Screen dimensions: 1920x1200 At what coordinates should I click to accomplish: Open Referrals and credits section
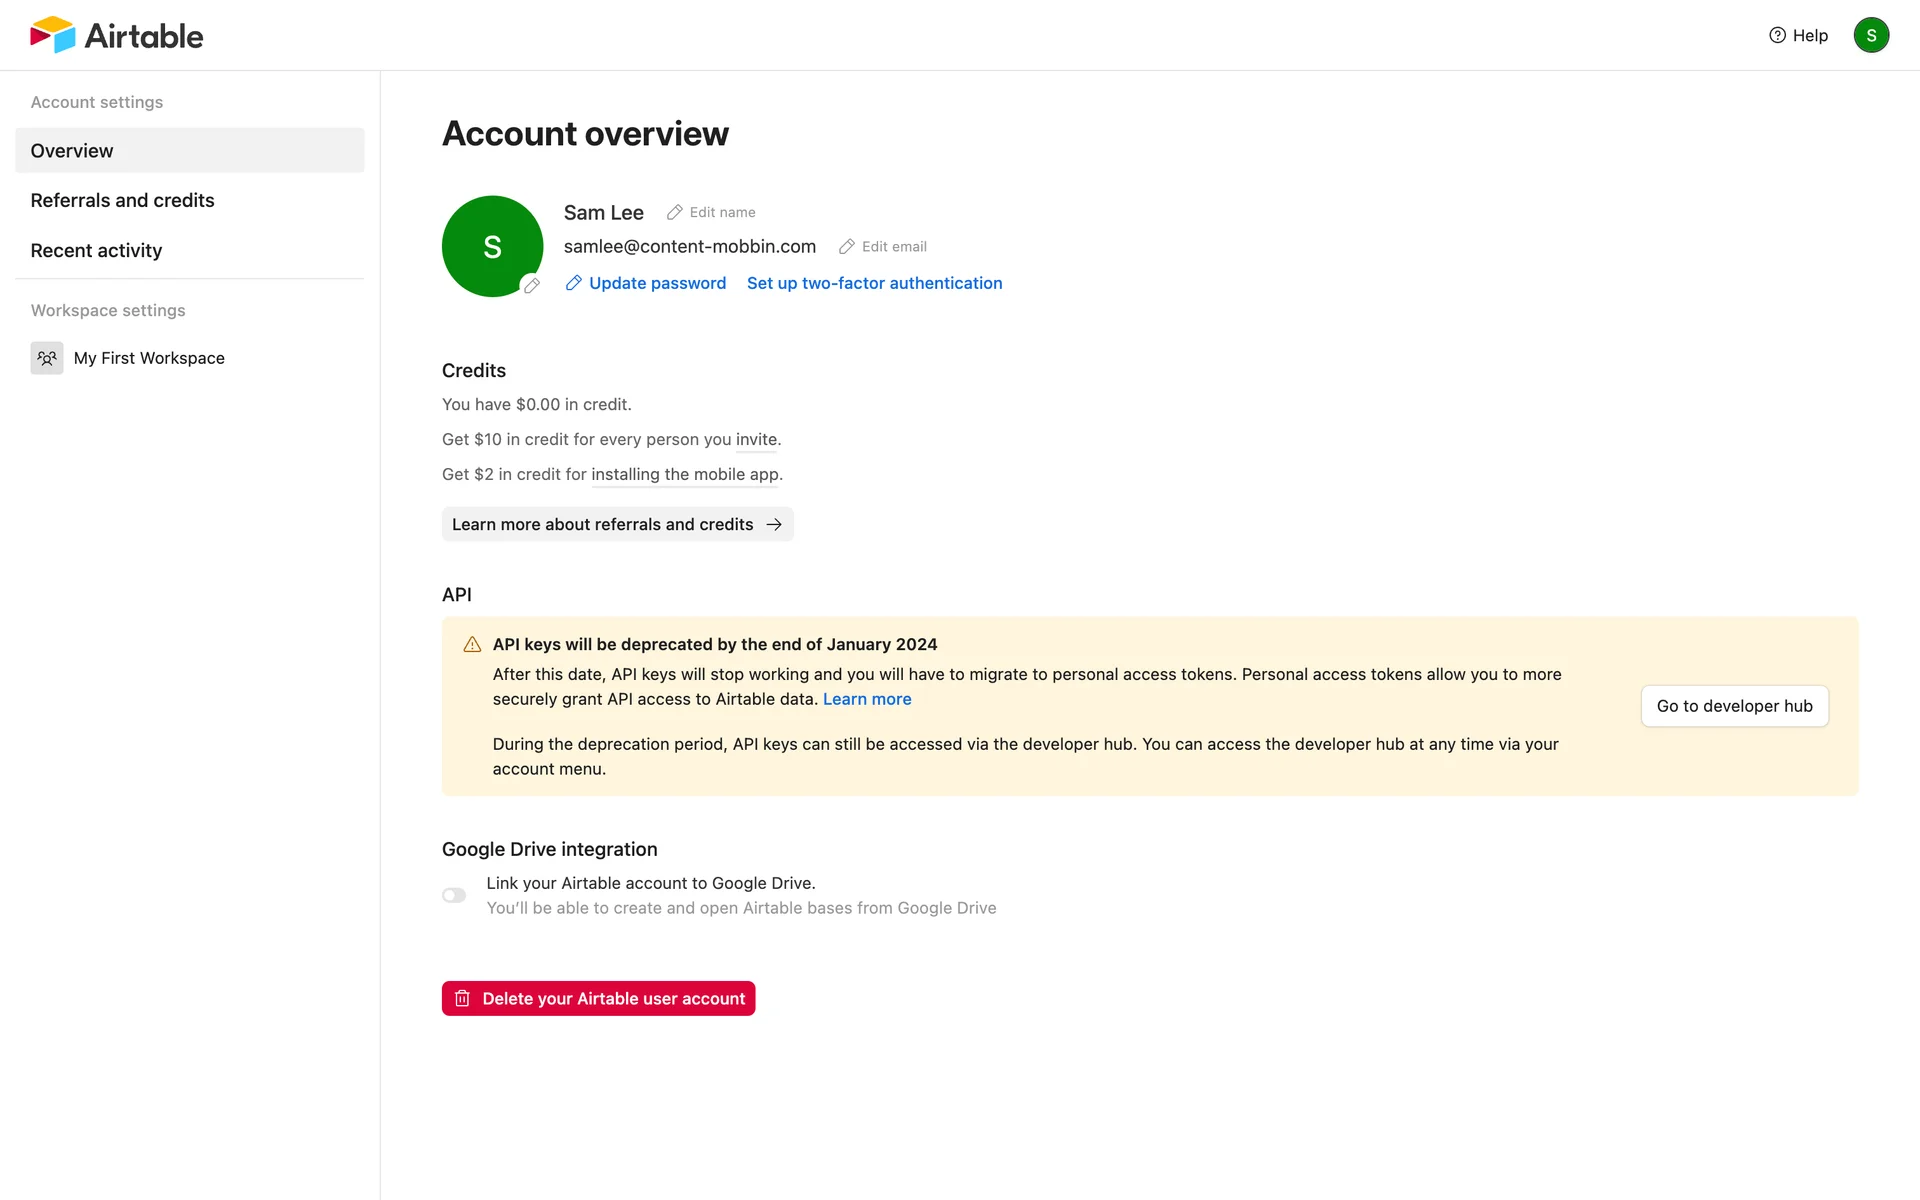pyautogui.click(x=122, y=200)
